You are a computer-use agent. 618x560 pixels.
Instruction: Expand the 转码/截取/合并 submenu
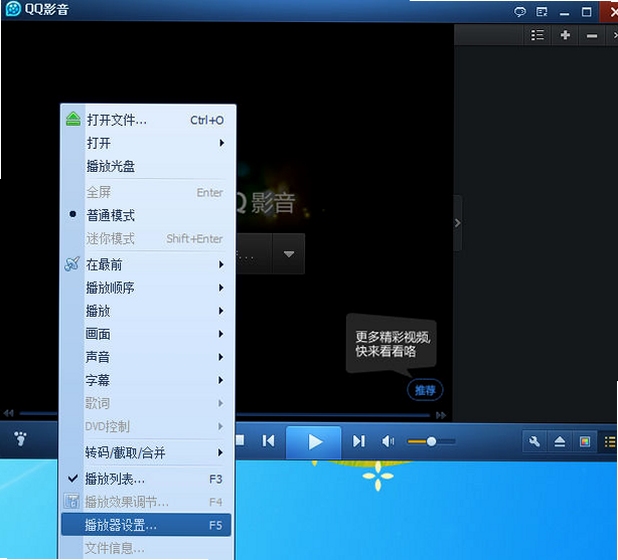146,452
